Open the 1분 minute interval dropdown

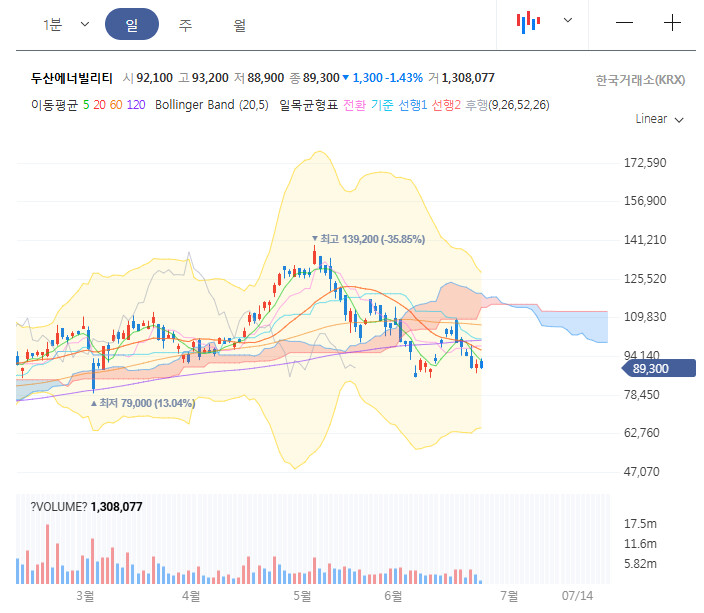tap(66, 24)
